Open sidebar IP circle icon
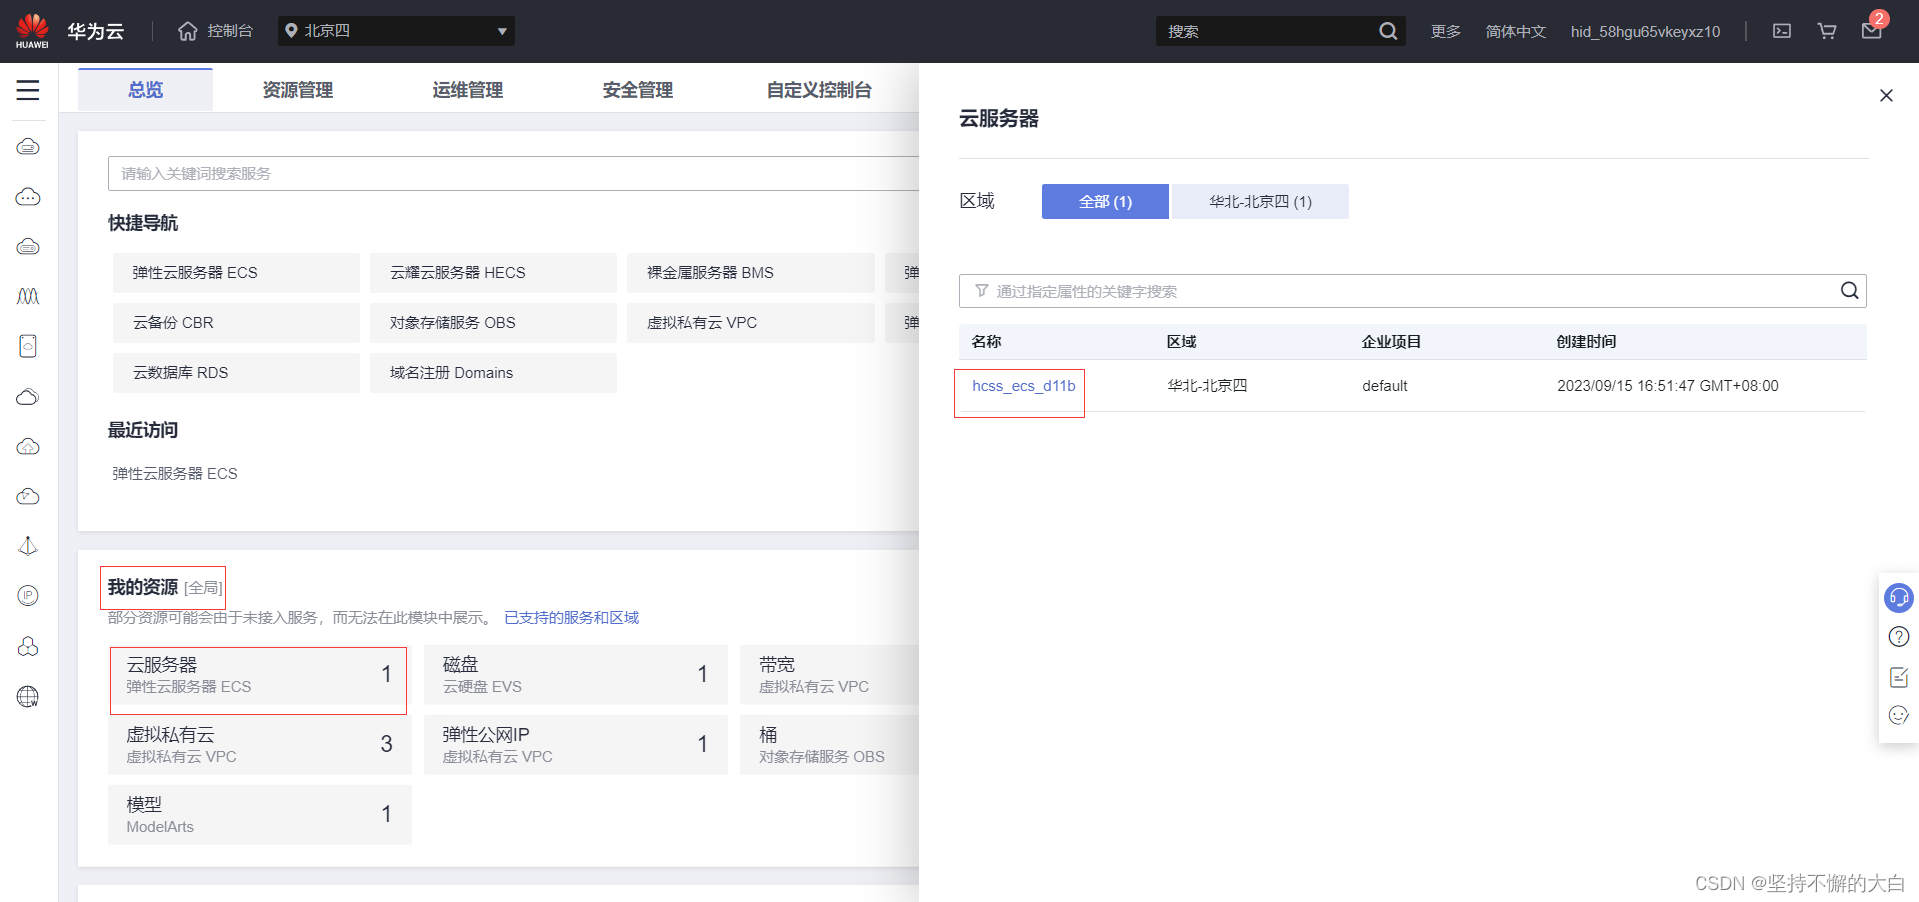This screenshot has height=902, width=1919. tap(28, 596)
